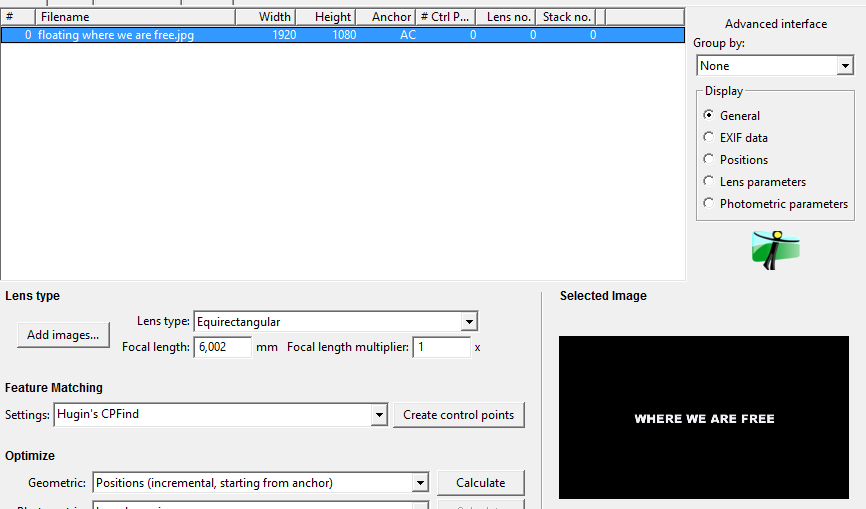Click the Hugin panorama logo icon
Viewport: 866px width, 509px height.
[x=775, y=250]
